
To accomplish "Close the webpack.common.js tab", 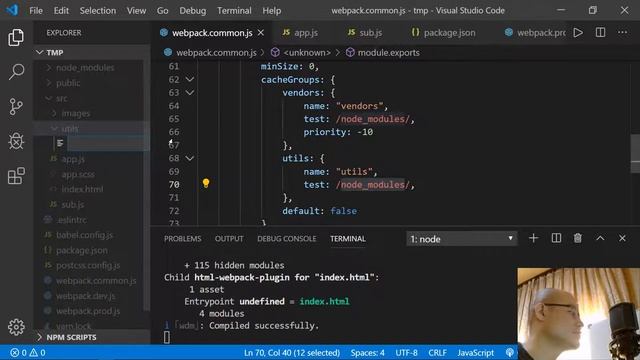I will tap(261, 33).
